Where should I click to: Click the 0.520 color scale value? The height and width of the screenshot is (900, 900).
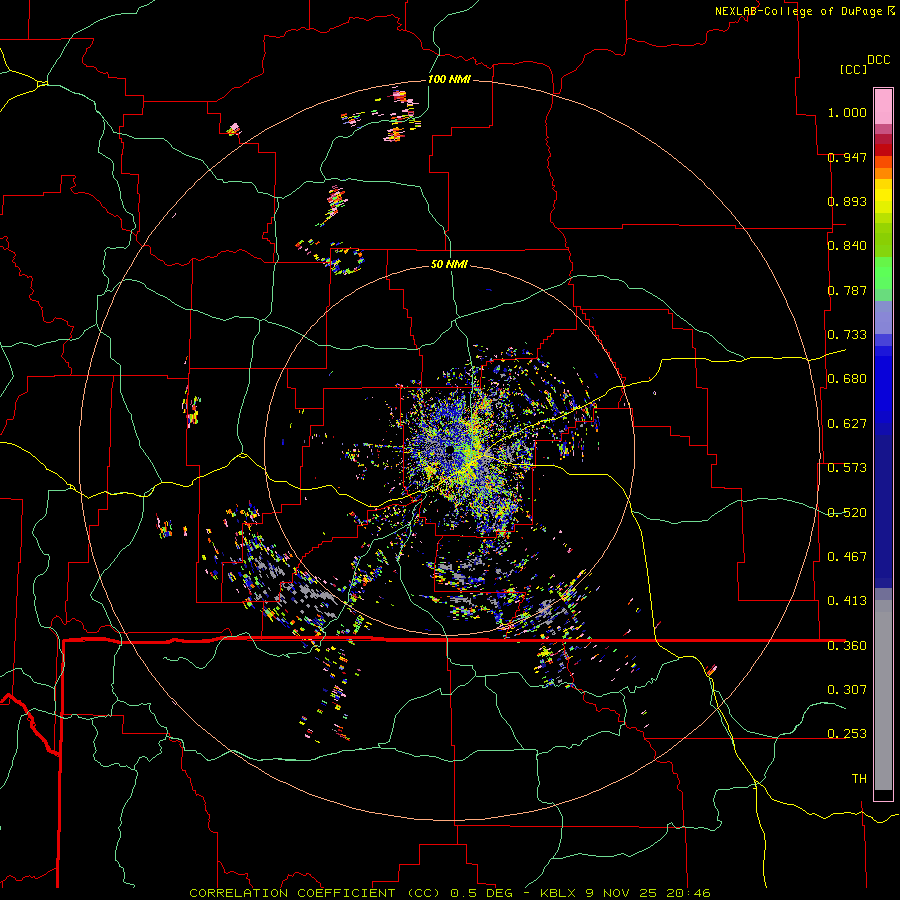click(x=847, y=513)
